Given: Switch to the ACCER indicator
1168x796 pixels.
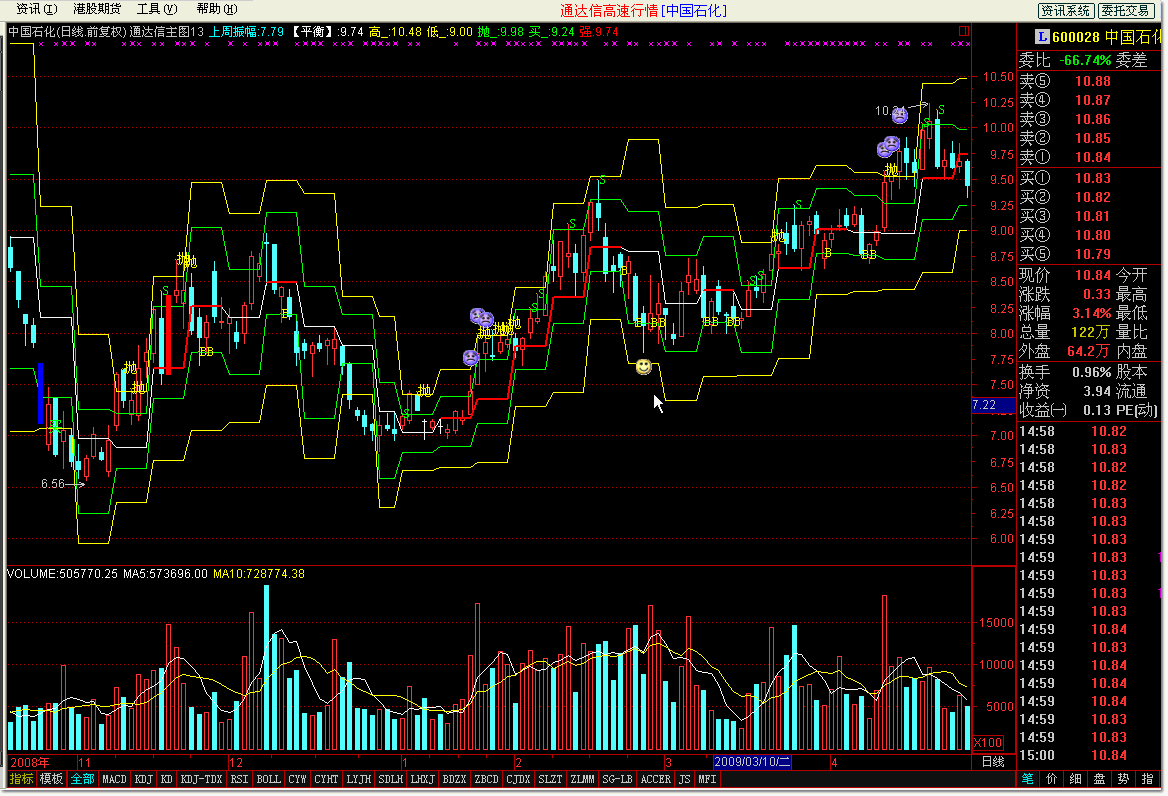Looking at the screenshot, I should pos(656,779).
